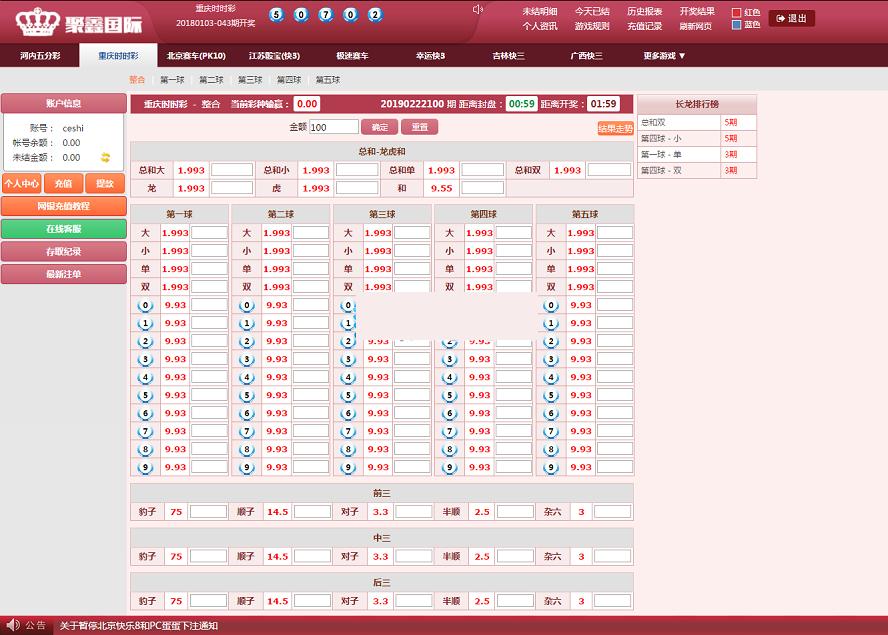The width and height of the screenshot is (888, 635).
Task: Click the announcement speaker icon at bottom
Action: [x=12, y=625]
